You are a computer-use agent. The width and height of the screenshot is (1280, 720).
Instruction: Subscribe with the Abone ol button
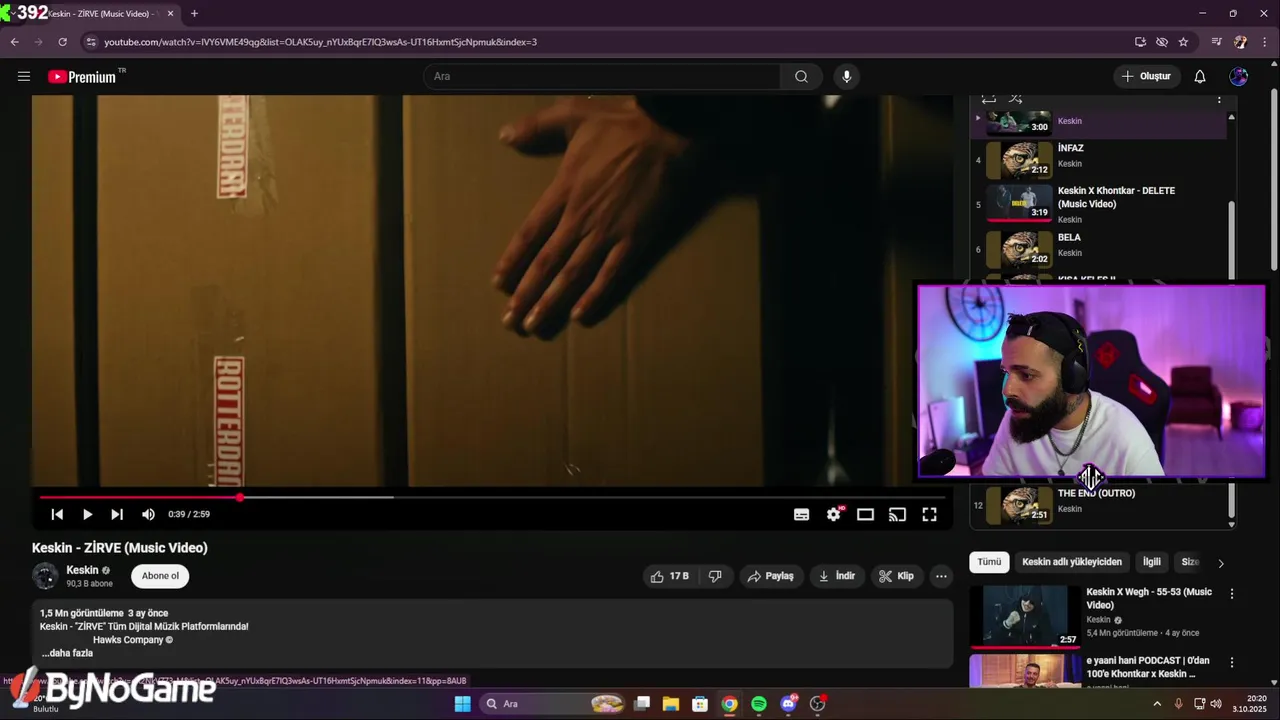(160, 576)
